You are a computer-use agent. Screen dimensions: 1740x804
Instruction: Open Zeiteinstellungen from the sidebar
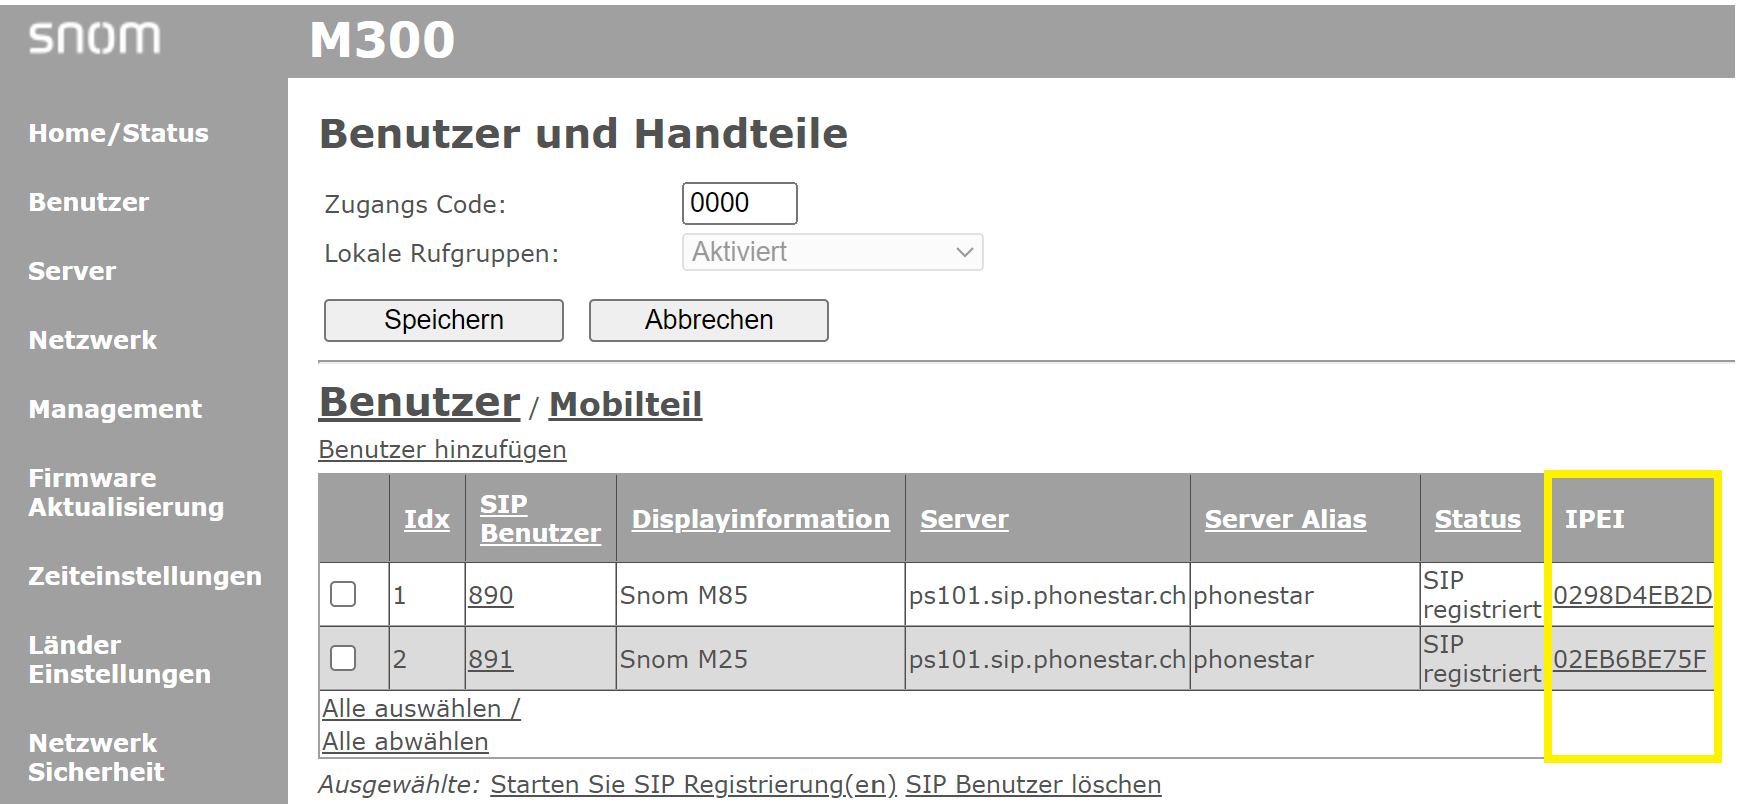point(145,576)
